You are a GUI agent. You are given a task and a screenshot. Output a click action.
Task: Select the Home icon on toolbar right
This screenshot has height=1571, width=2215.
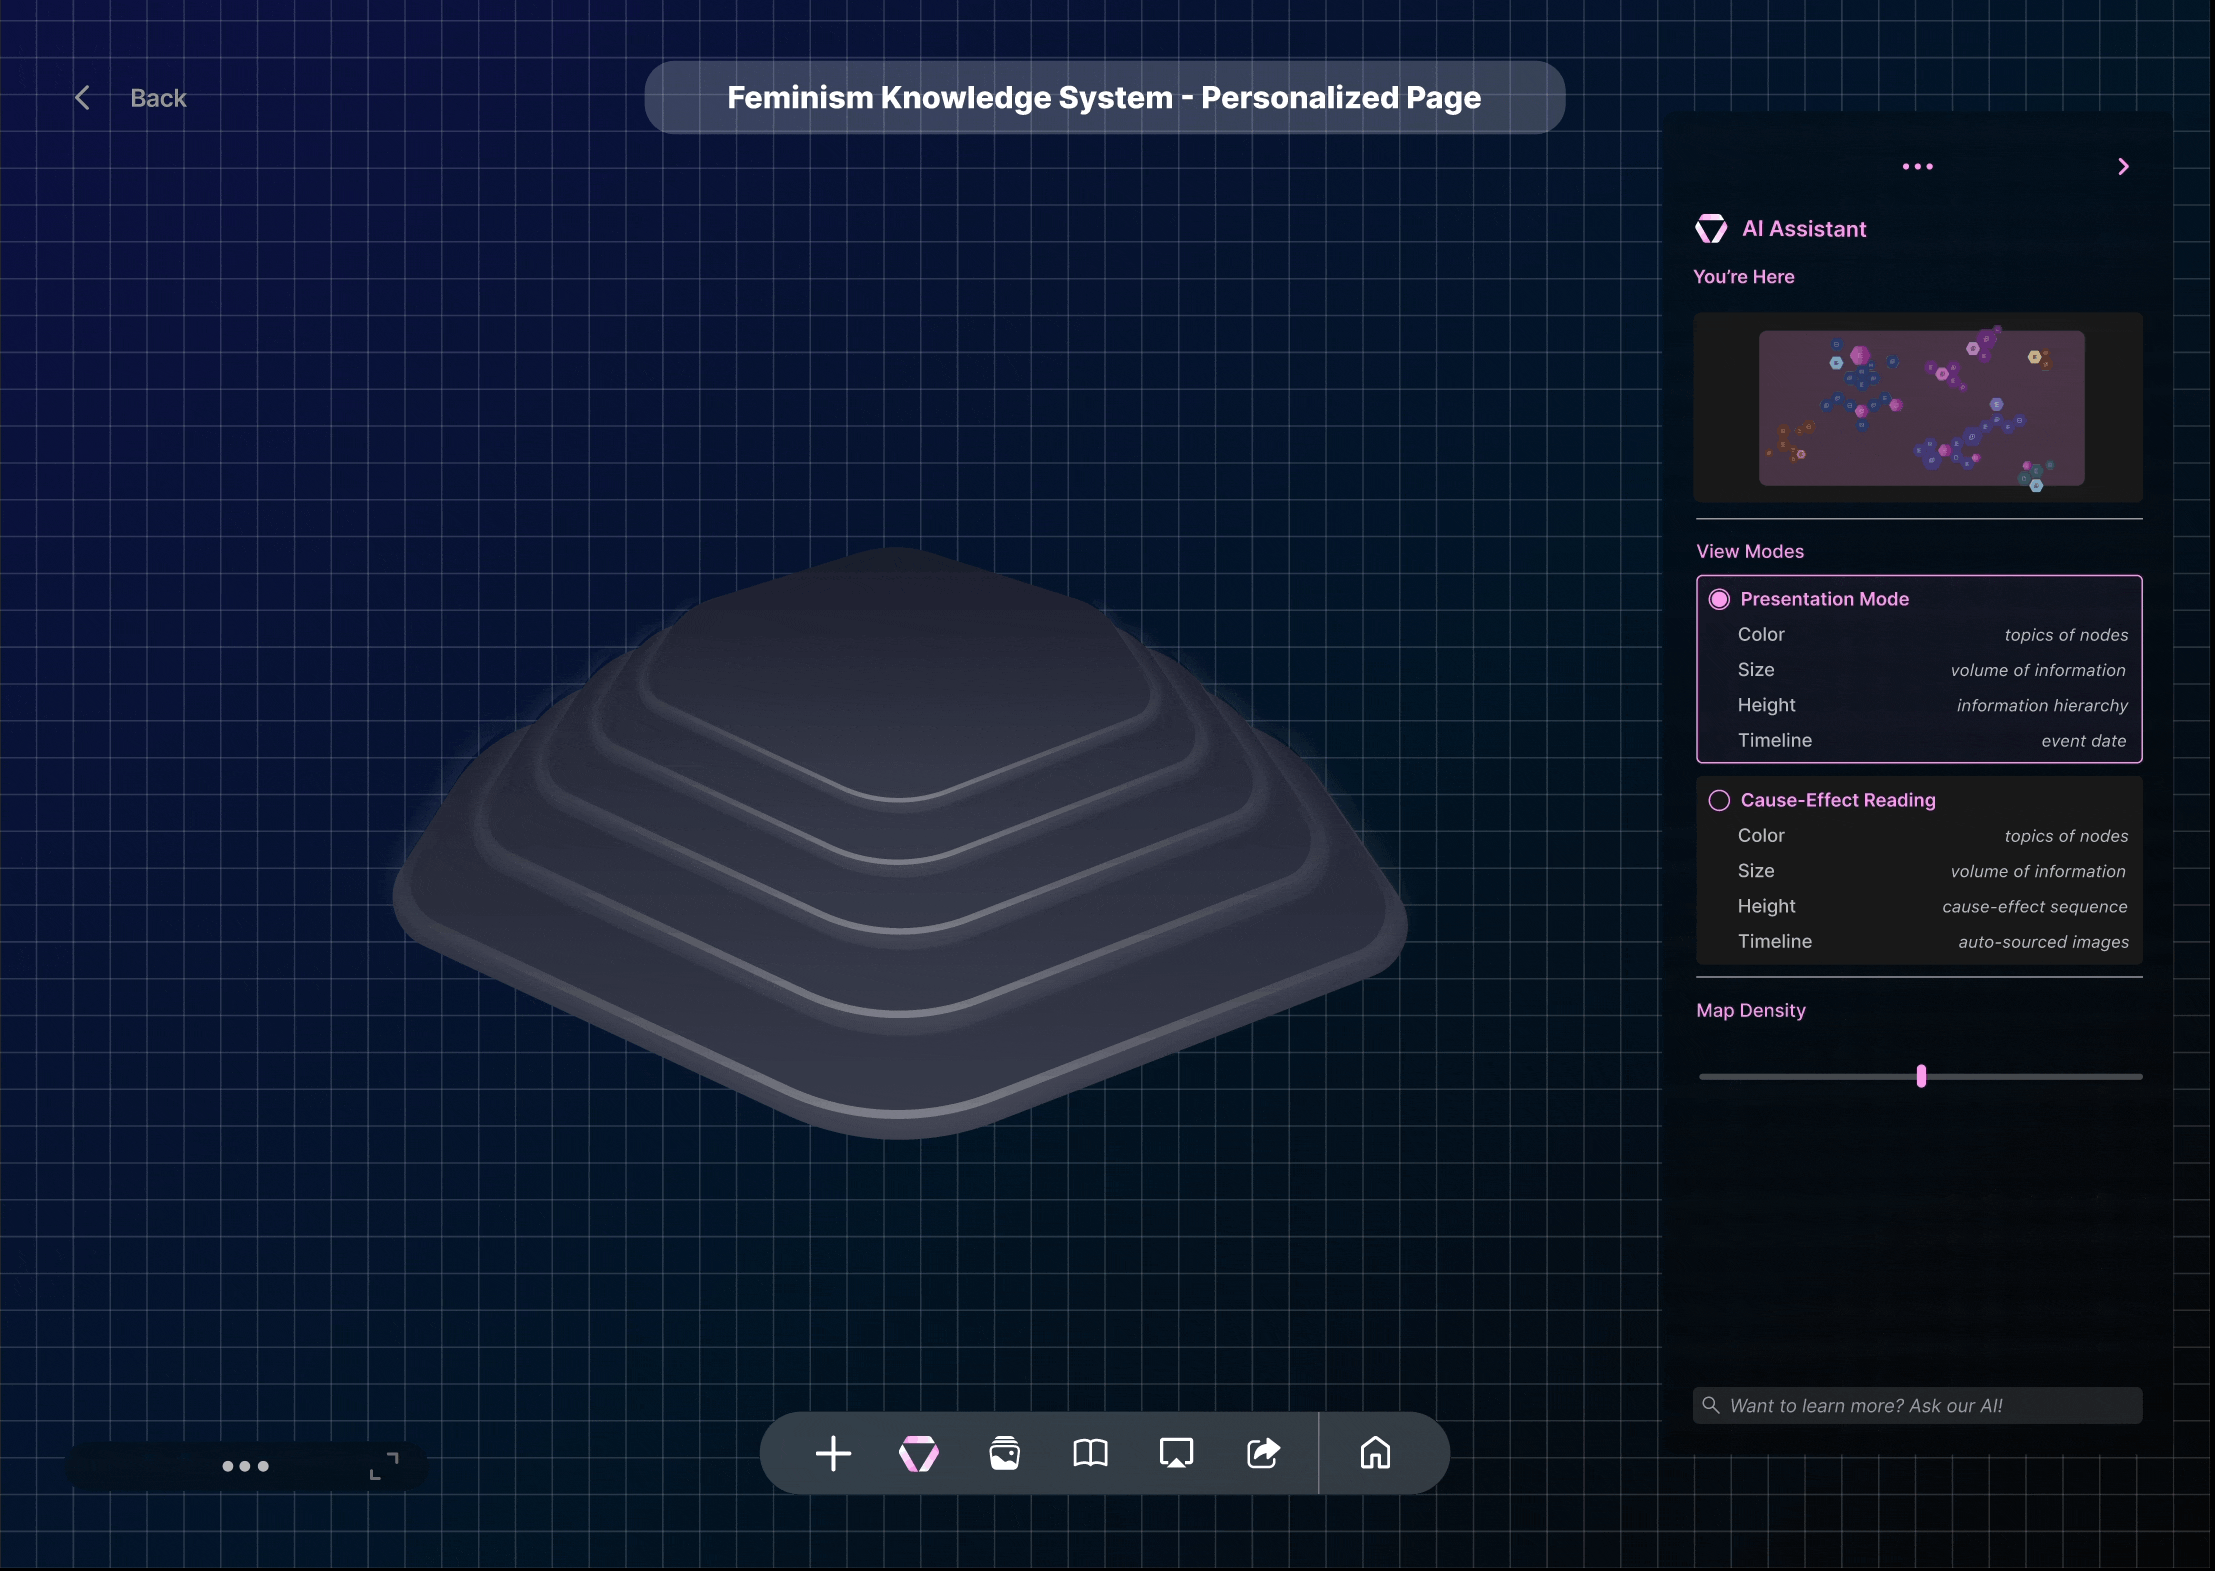click(1376, 1454)
